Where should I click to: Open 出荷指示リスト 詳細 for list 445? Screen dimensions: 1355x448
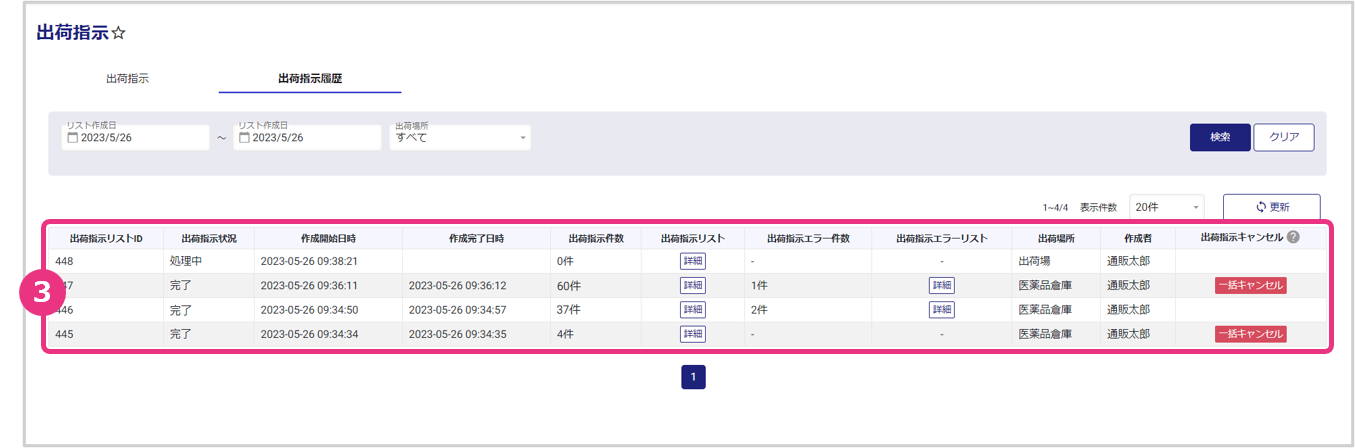(x=692, y=334)
